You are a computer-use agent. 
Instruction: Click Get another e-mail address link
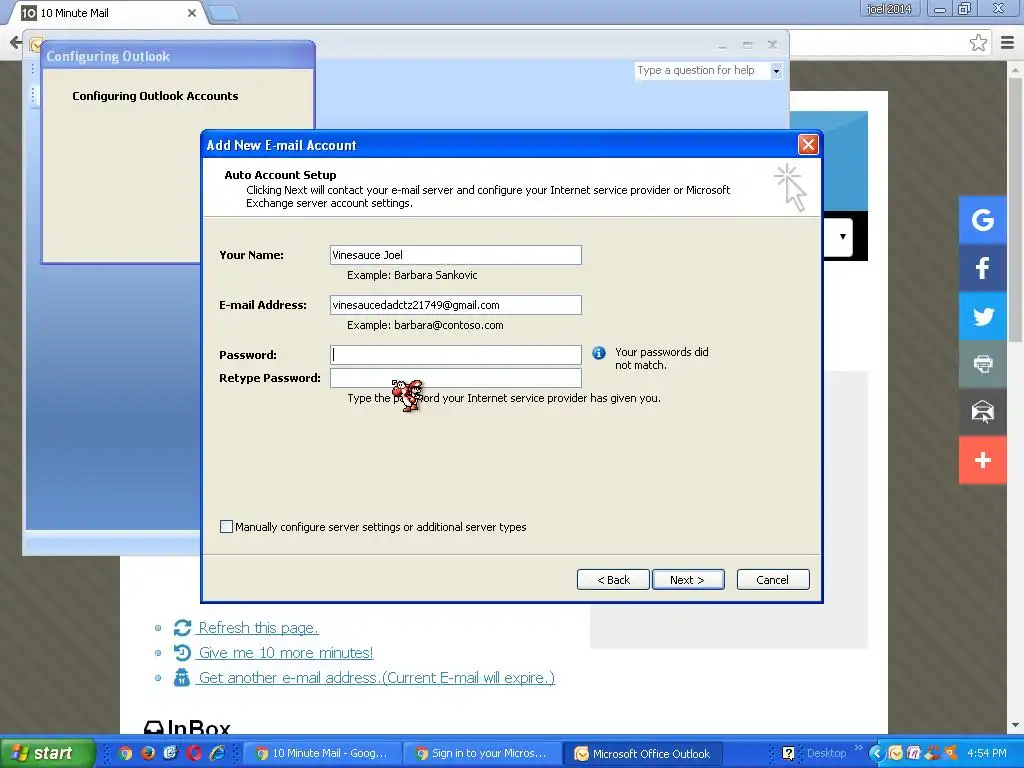376,677
